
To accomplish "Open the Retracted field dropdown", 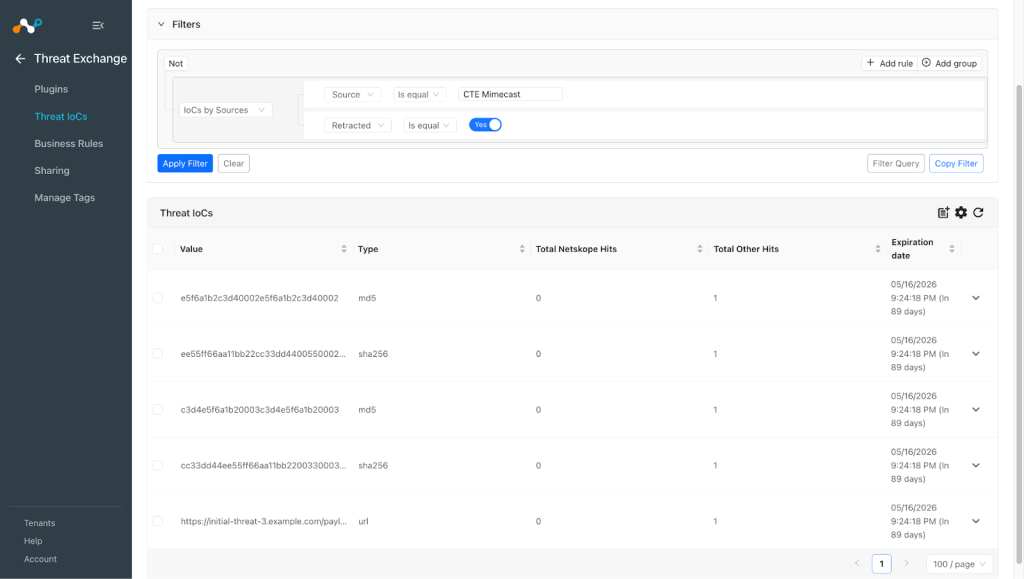I will point(358,125).
